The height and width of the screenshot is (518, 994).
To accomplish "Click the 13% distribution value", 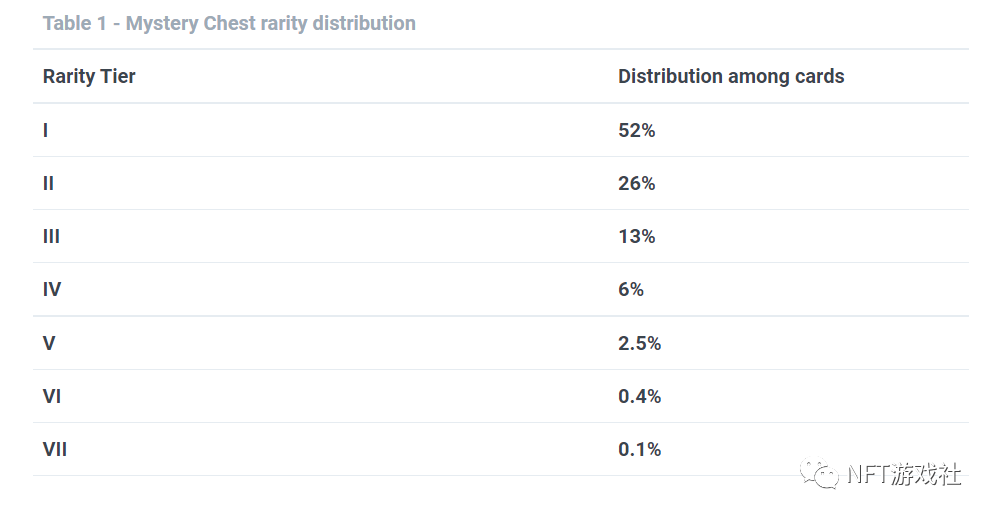I will point(636,236).
